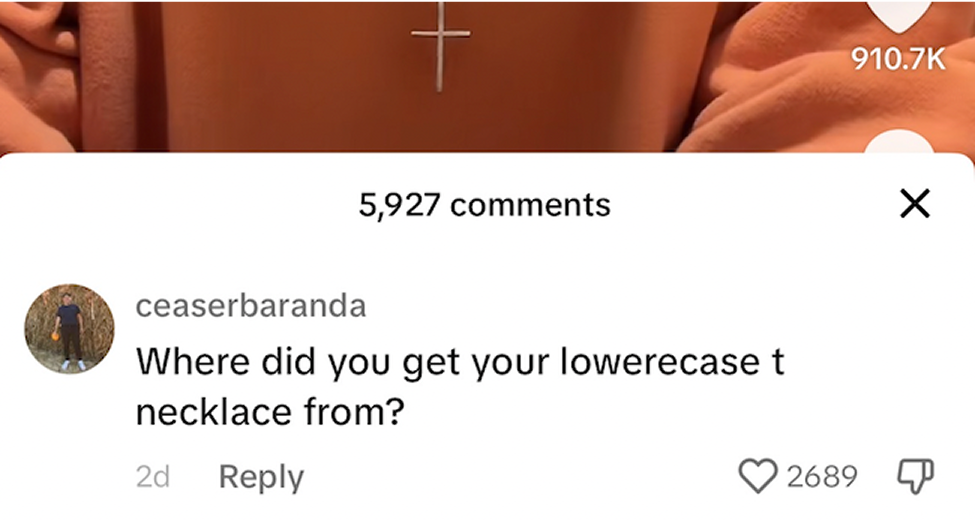Tap the 'necklace from?' line of the comment
Image resolution: width=975 pixels, height=520 pixels.
point(270,411)
